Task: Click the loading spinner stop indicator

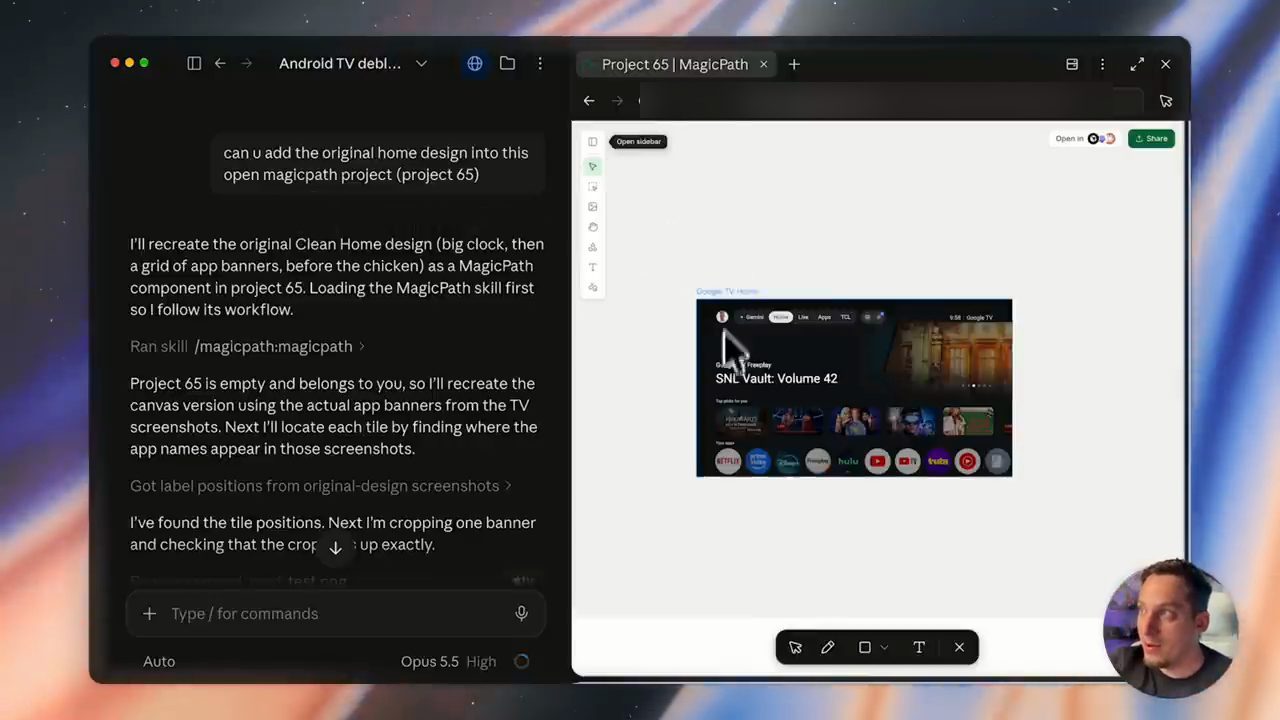Action: [521, 661]
